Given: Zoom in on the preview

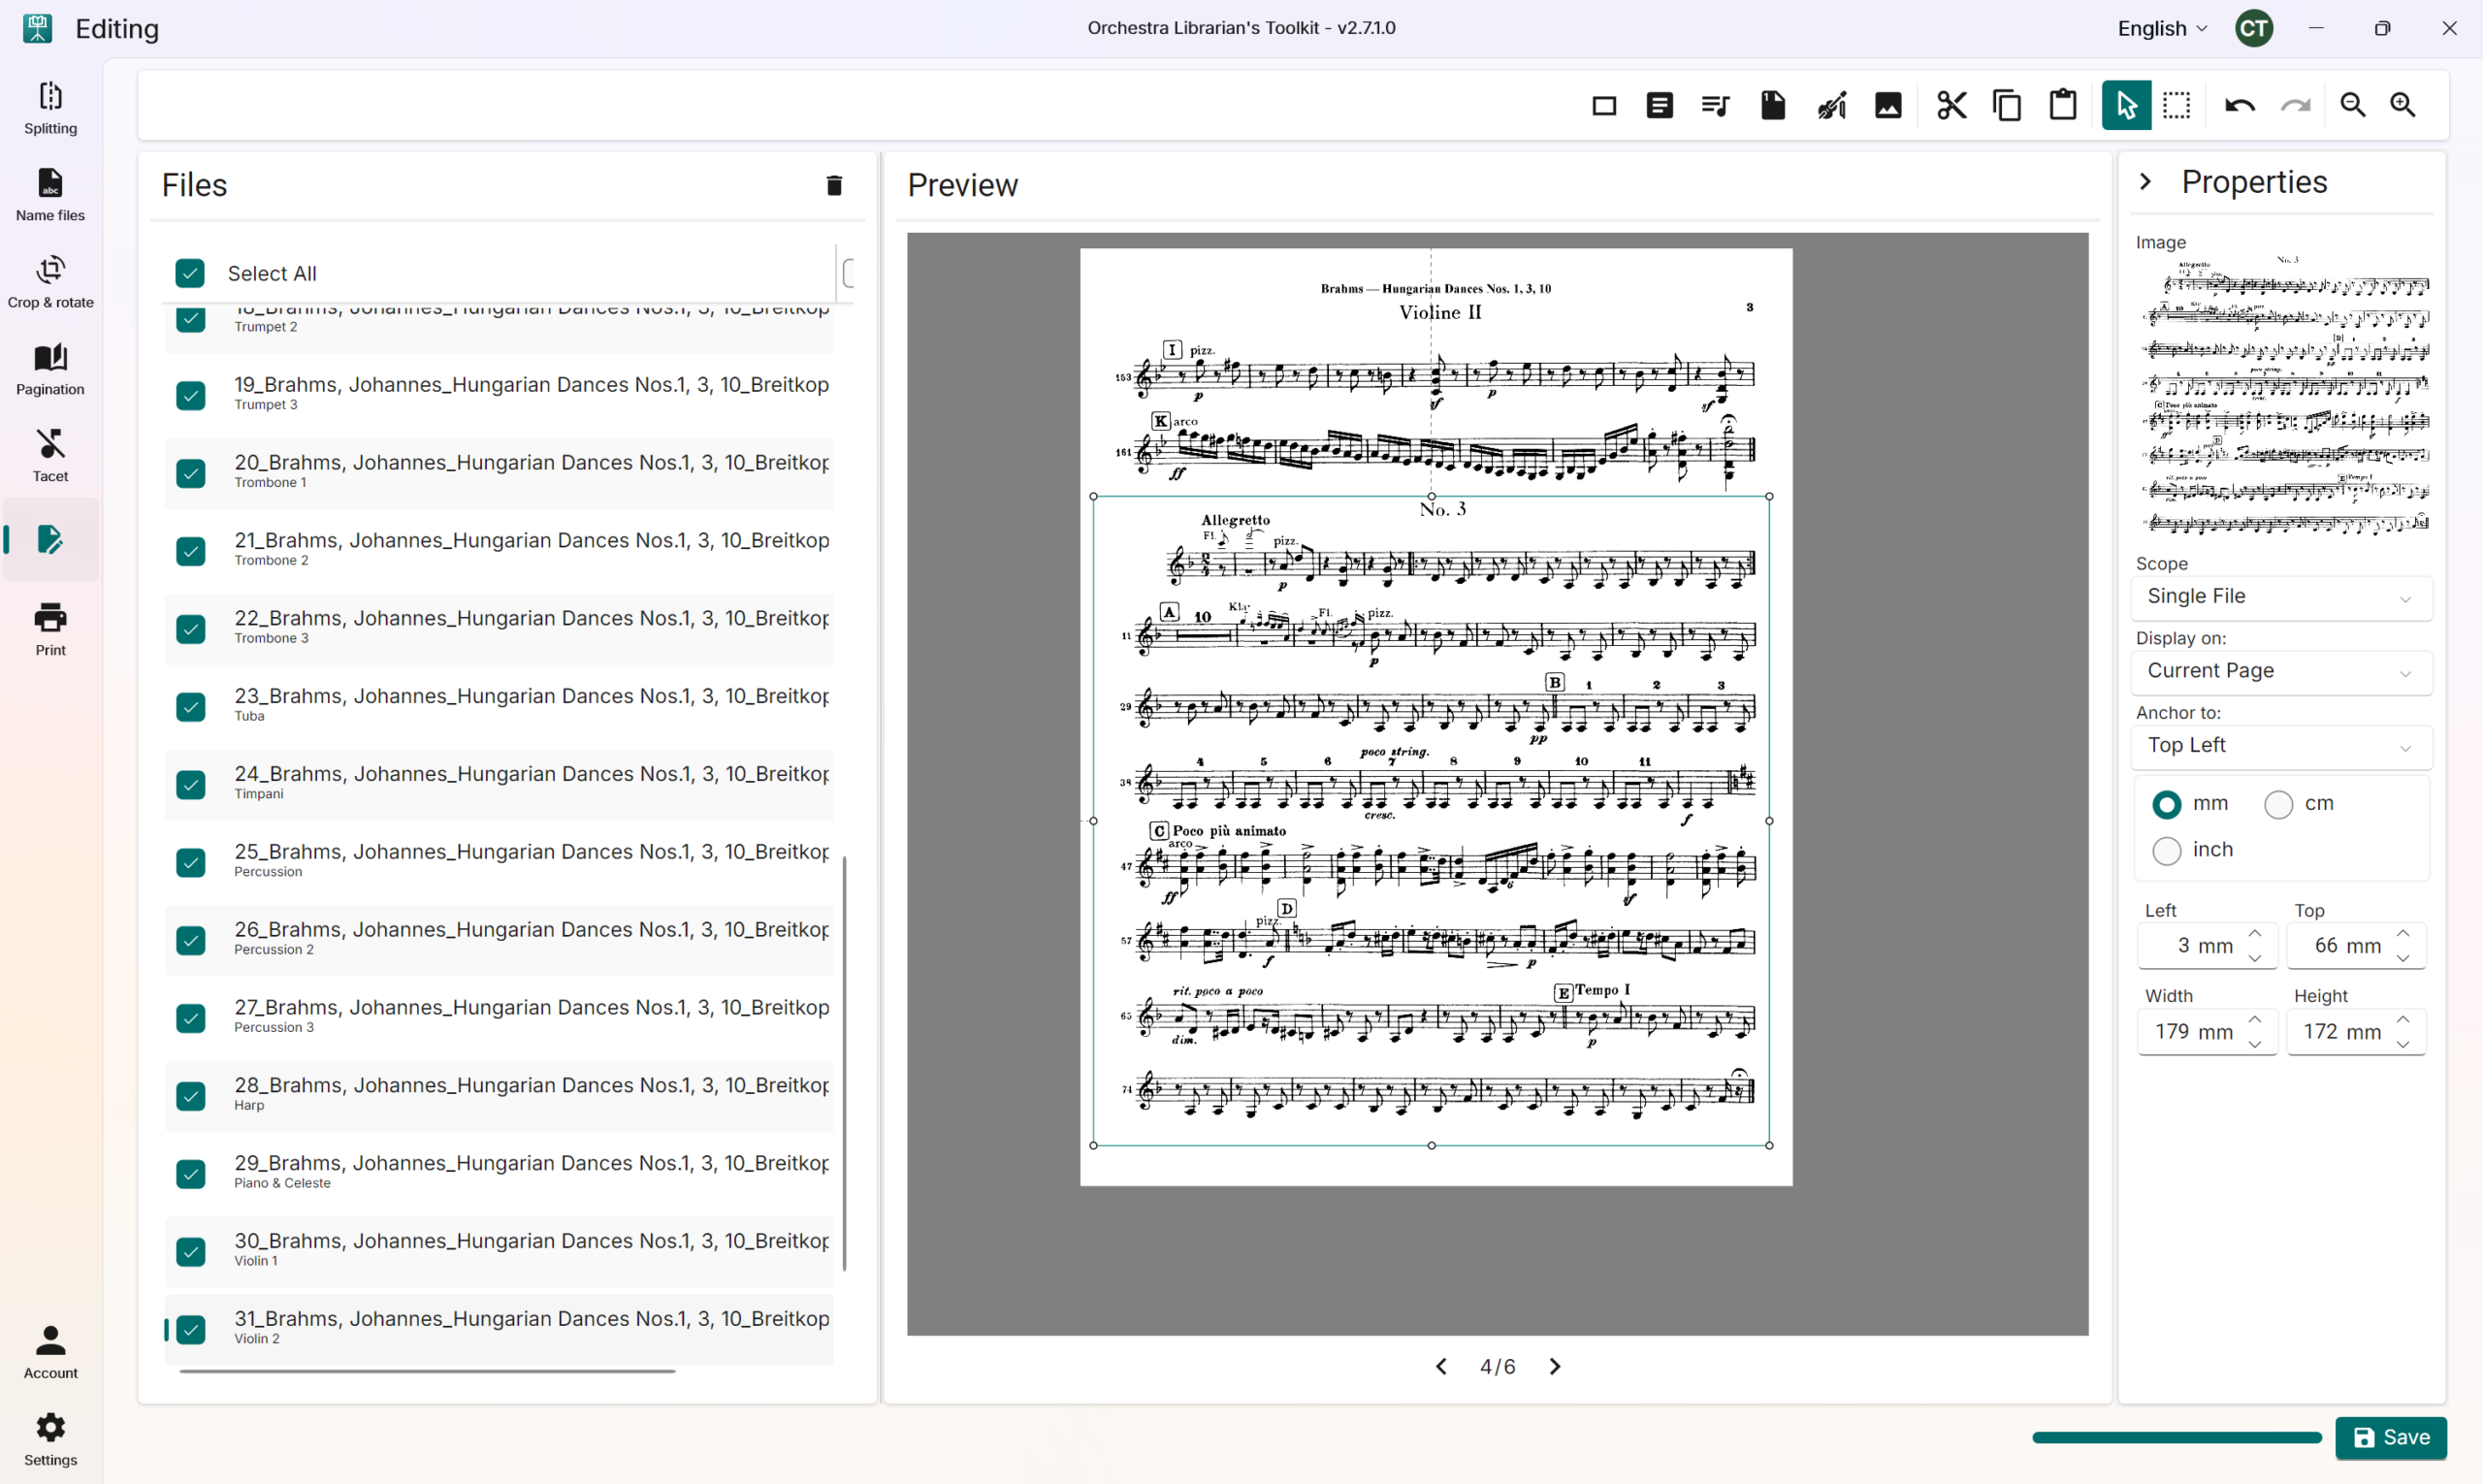Looking at the screenshot, I should (2403, 106).
